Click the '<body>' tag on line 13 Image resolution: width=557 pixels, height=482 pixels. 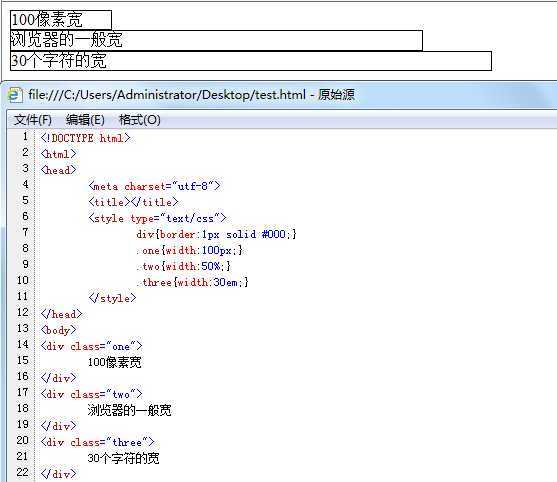coord(58,330)
